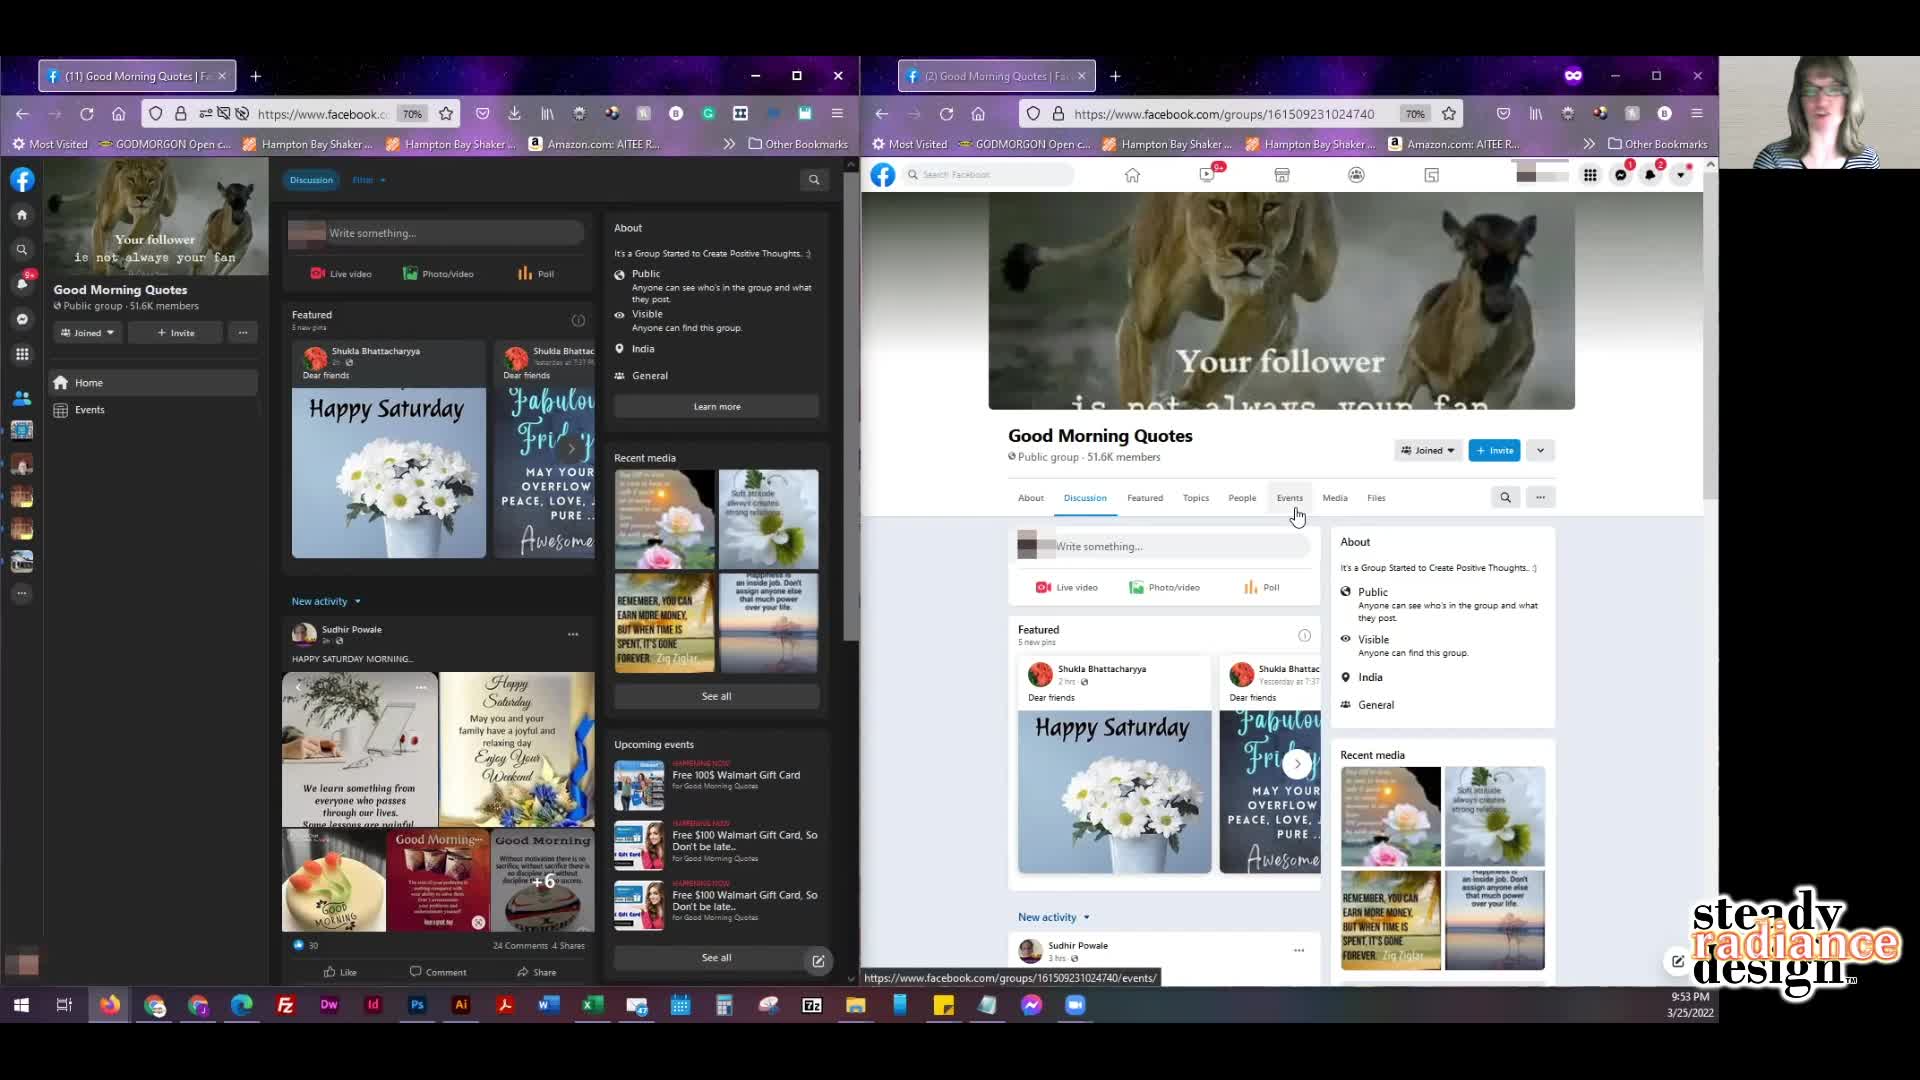Bookmark page star in right Firefox window

point(1449,114)
